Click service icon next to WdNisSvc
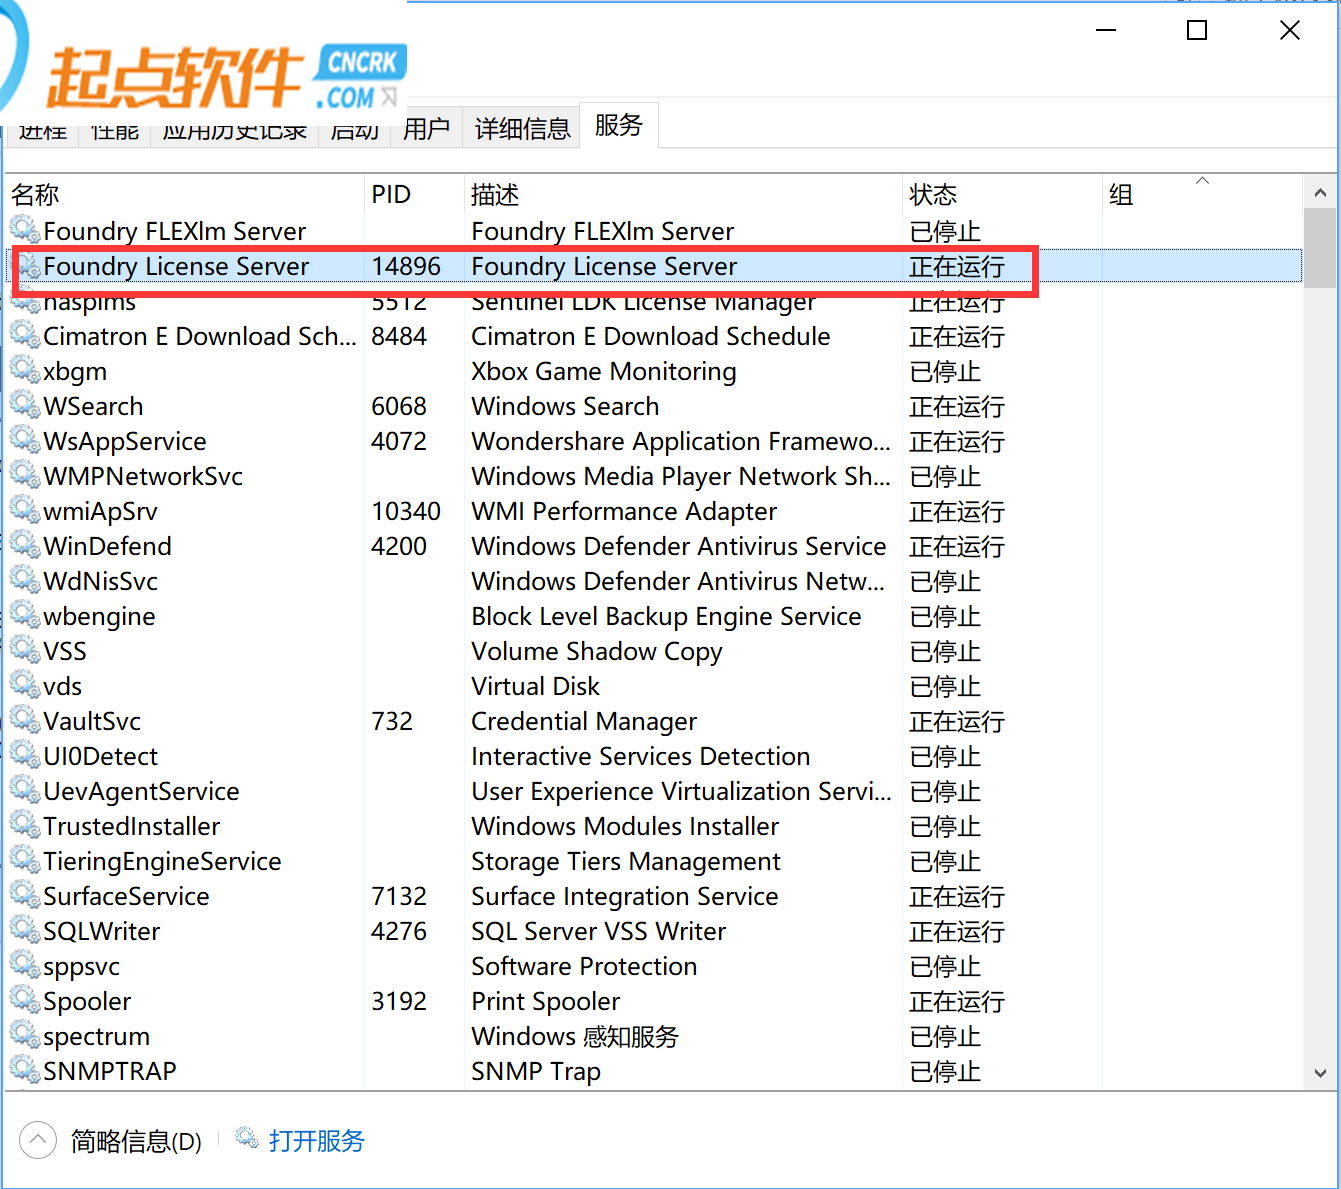The image size is (1341, 1189). [25, 580]
